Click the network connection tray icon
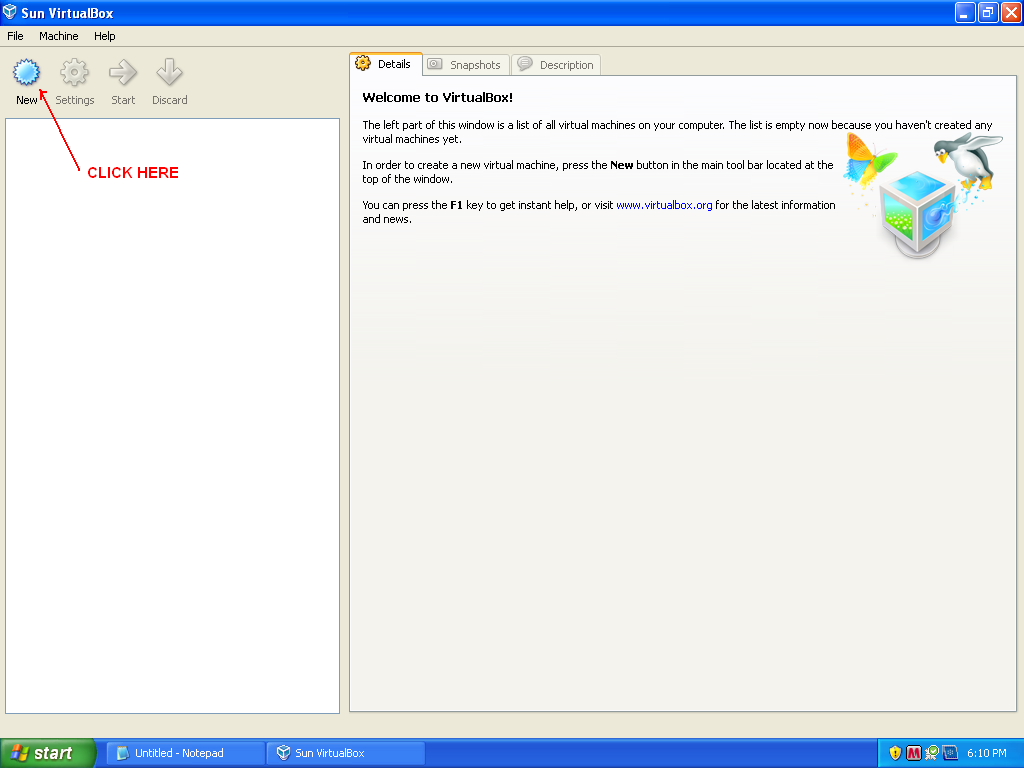Image resolution: width=1024 pixels, height=768 pixels. [932, 753]
